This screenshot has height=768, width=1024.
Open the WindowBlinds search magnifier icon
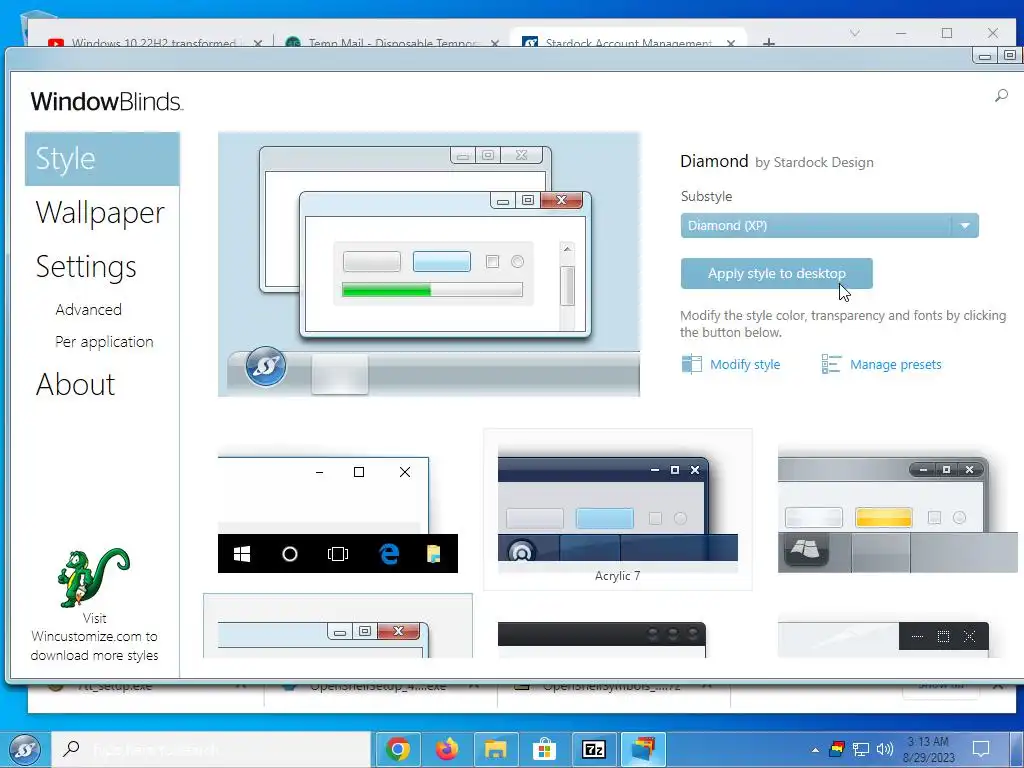[x=1001, y=96]
